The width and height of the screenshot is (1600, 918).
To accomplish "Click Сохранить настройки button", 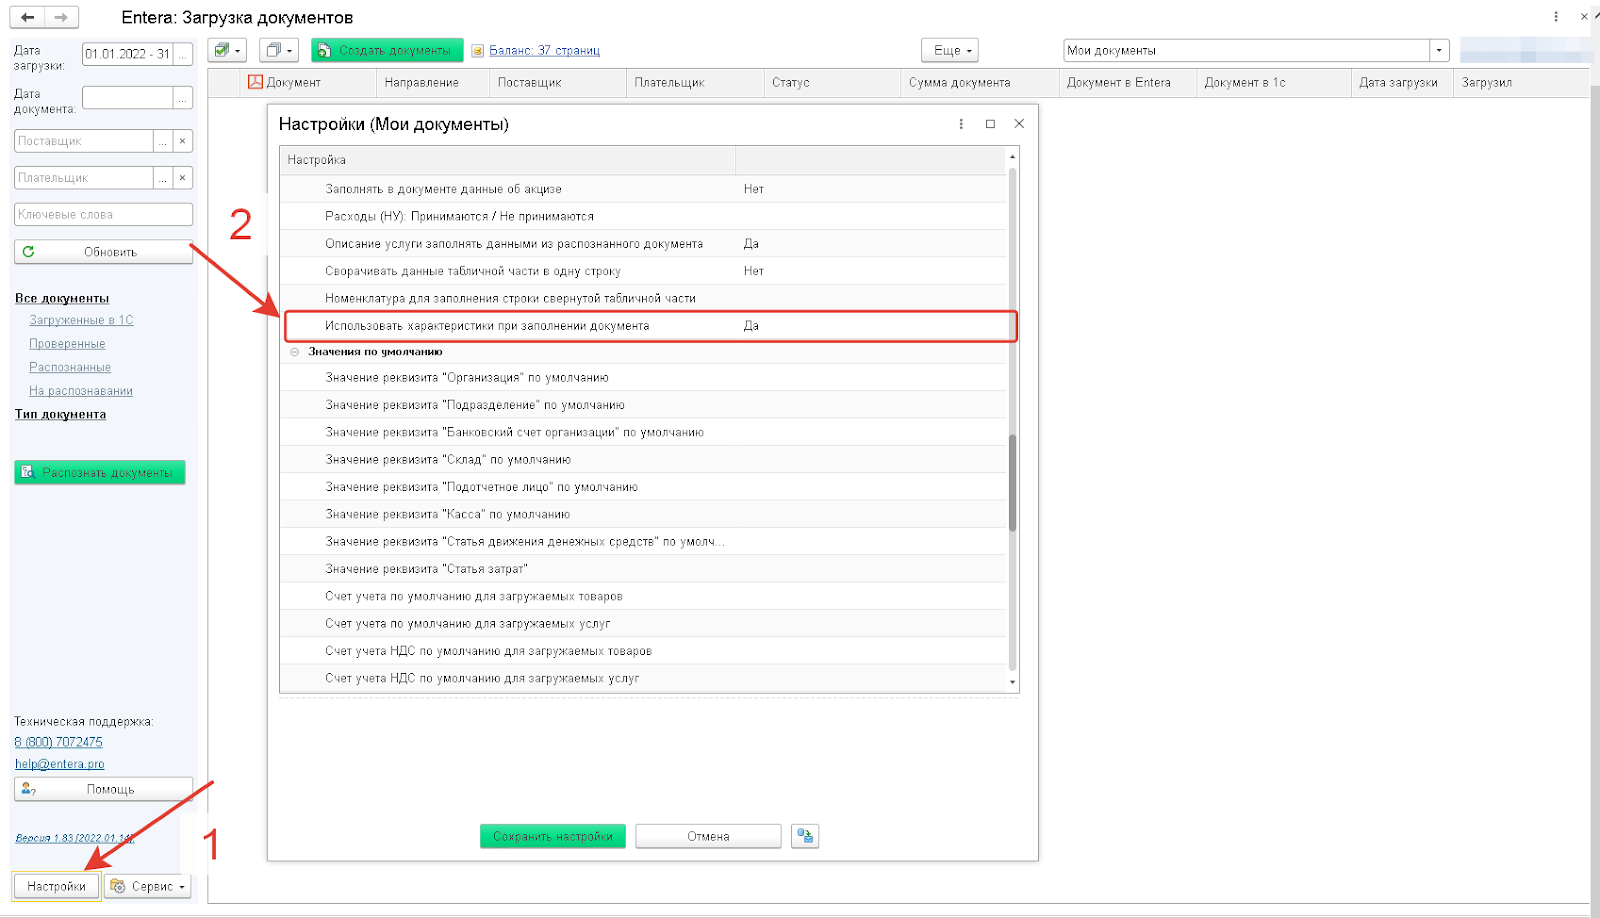I will pos(553,836).
